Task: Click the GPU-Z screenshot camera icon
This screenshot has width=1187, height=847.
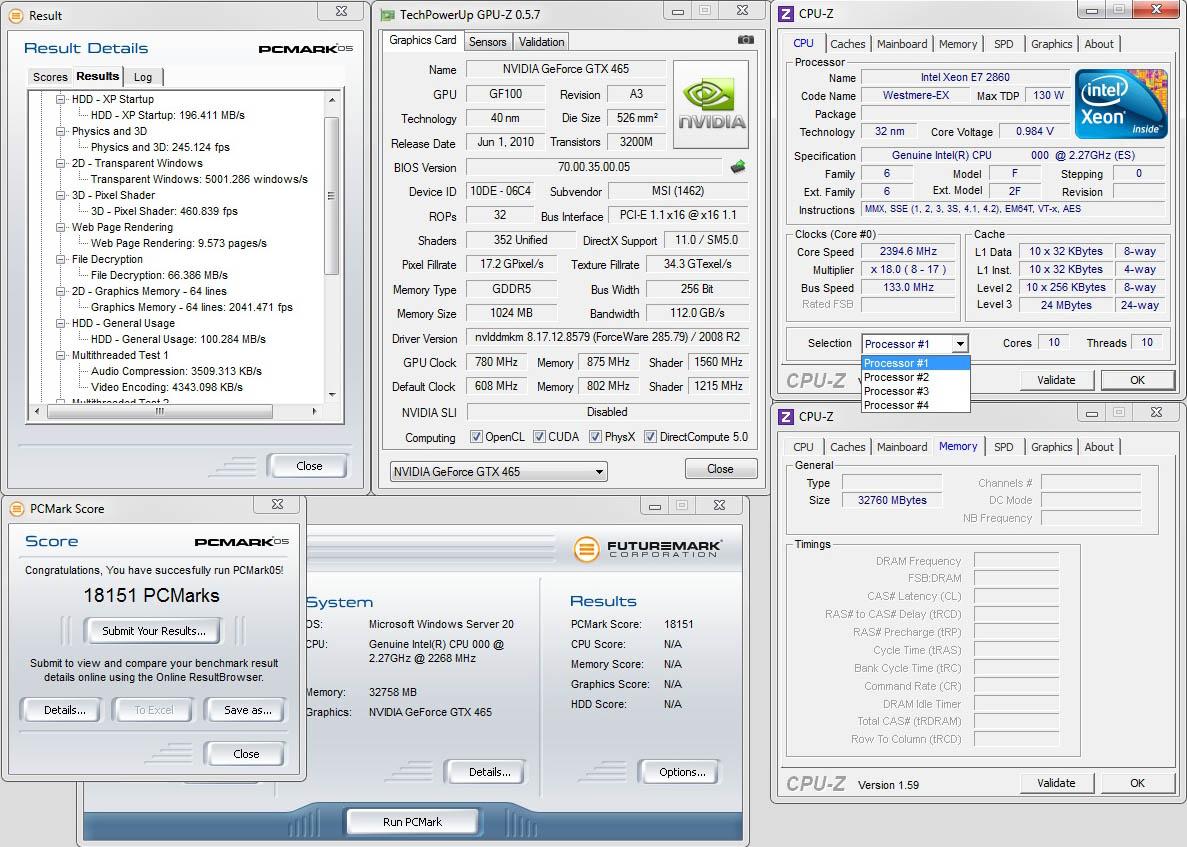Action: pyautogui.click(x=746, y=40)
